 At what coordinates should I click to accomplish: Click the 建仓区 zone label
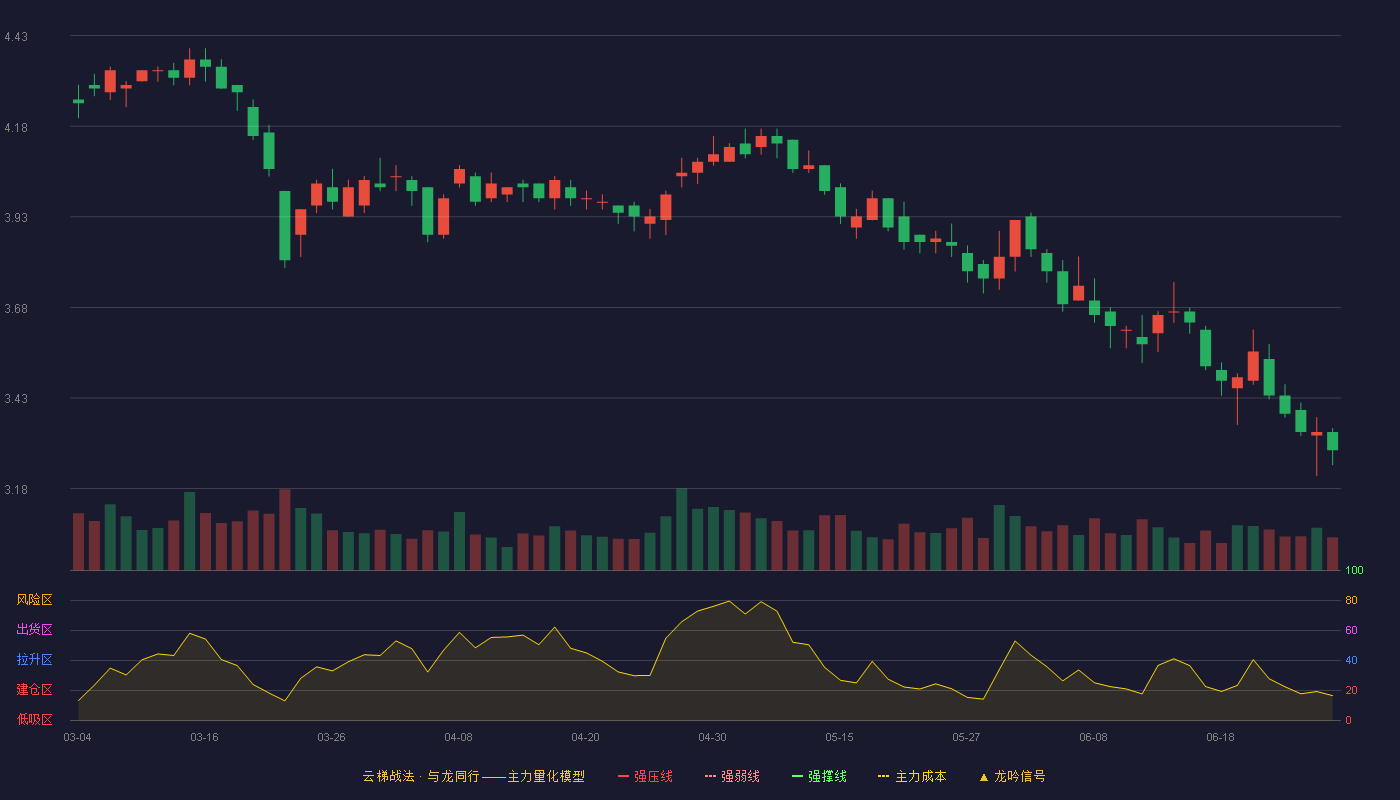pyautogui.click(x=34, y=690)
